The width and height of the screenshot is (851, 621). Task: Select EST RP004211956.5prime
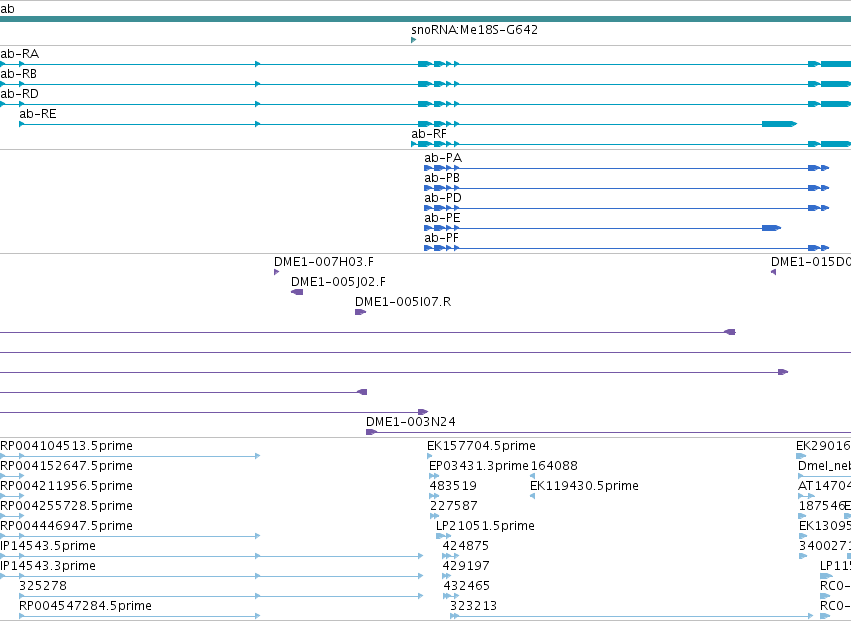[66, 486]
